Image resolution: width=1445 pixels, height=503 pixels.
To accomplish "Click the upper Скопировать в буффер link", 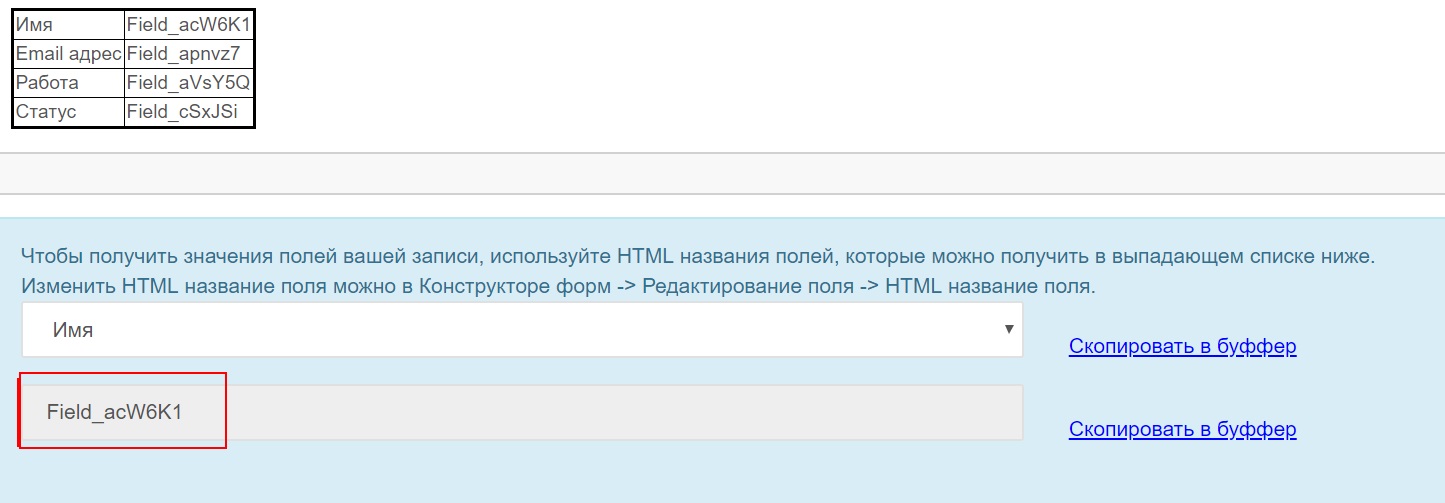I will pyautogui.click(x=1182, y=347).
